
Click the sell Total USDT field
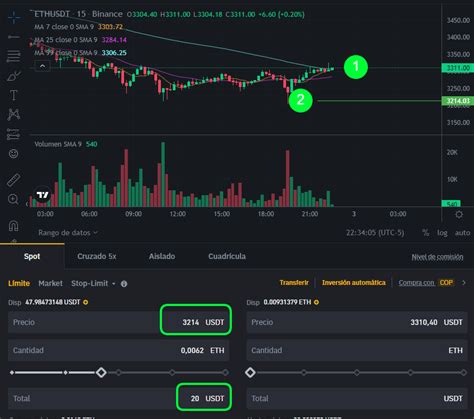[357, 398]
